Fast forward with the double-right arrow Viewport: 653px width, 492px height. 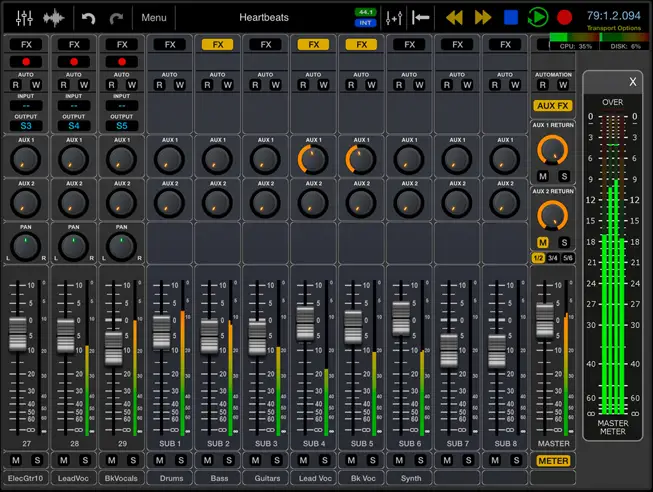[x=483, y=17]
